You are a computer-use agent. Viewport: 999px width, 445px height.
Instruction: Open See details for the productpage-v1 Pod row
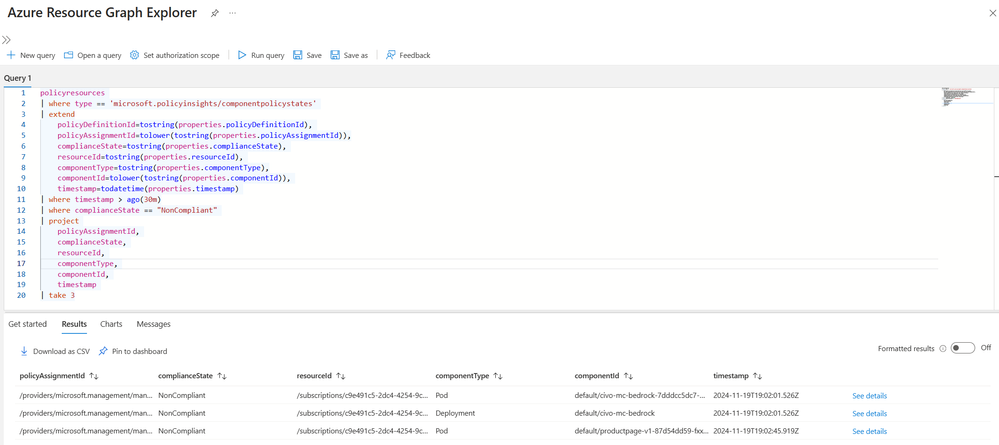pos(870,432)
